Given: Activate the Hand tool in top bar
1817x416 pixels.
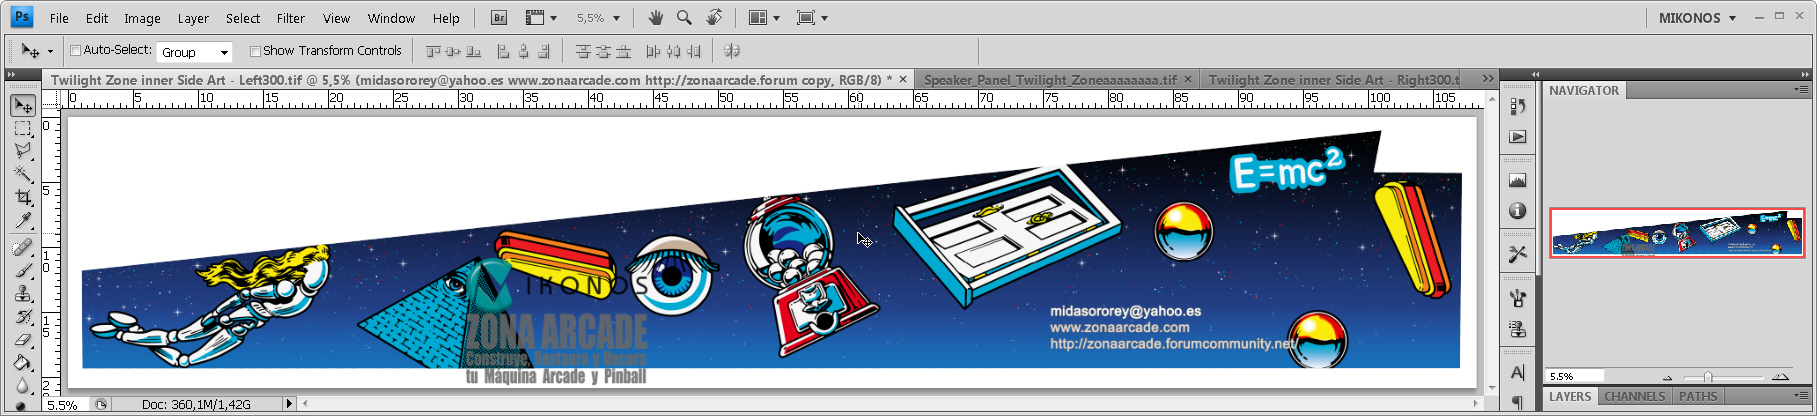Looking at the screenshot, I should (x=656, y=18).
